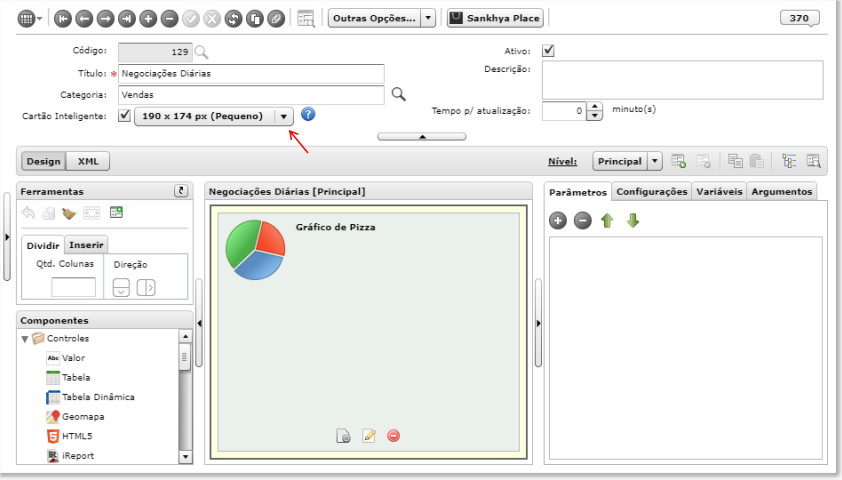Screen dimensions: 842x480
Task: Click the attachment paperclip icon
Action: tap(276, 19)
